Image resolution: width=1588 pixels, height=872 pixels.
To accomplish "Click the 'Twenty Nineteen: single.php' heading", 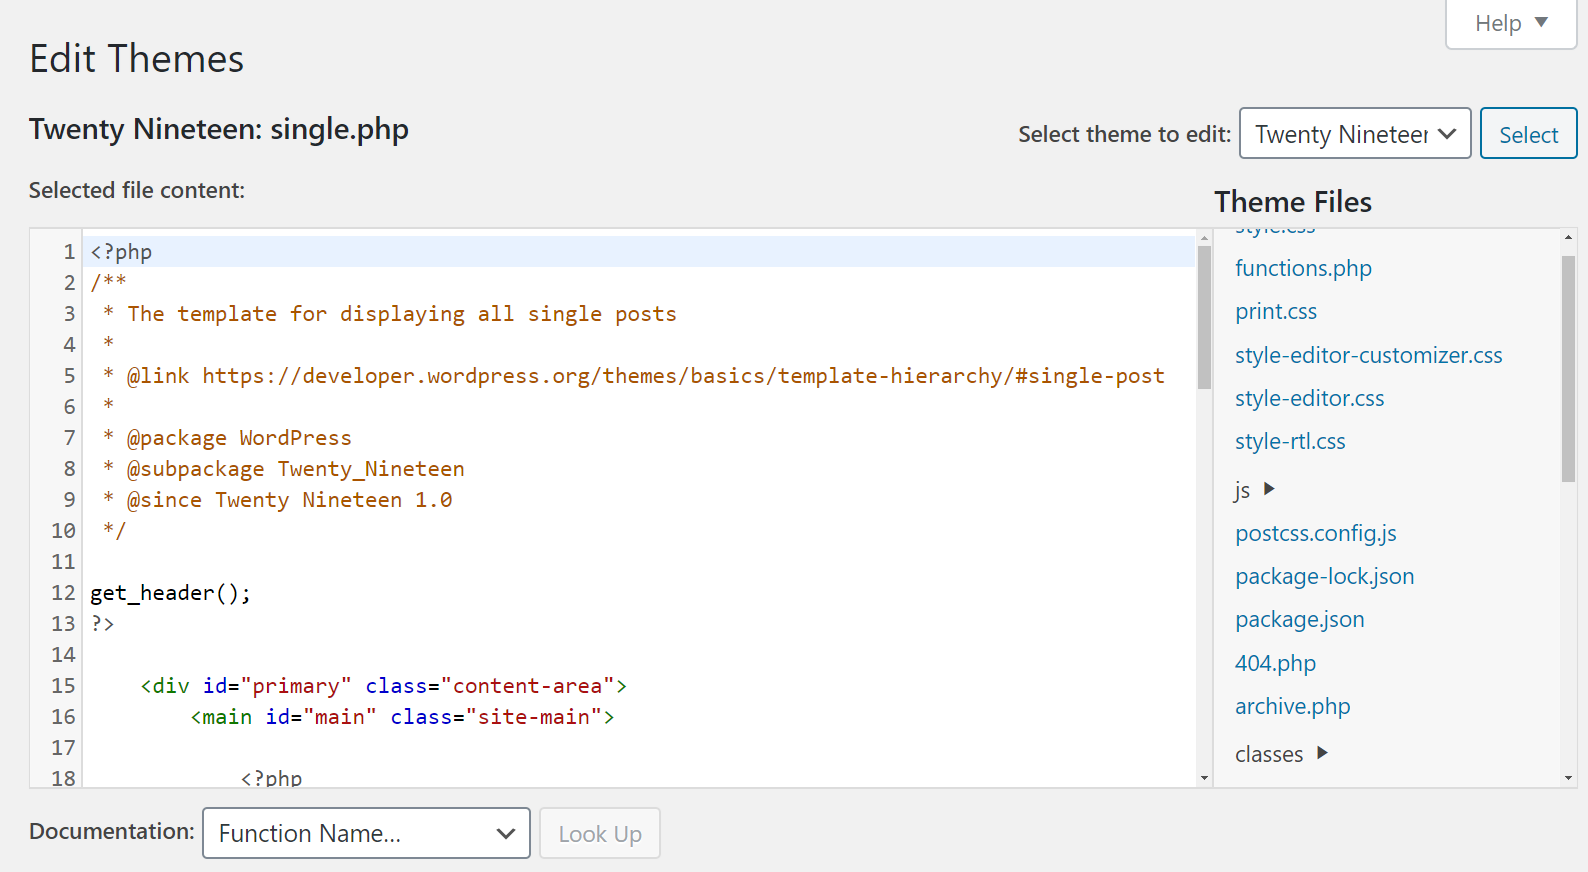I will 219,129.
